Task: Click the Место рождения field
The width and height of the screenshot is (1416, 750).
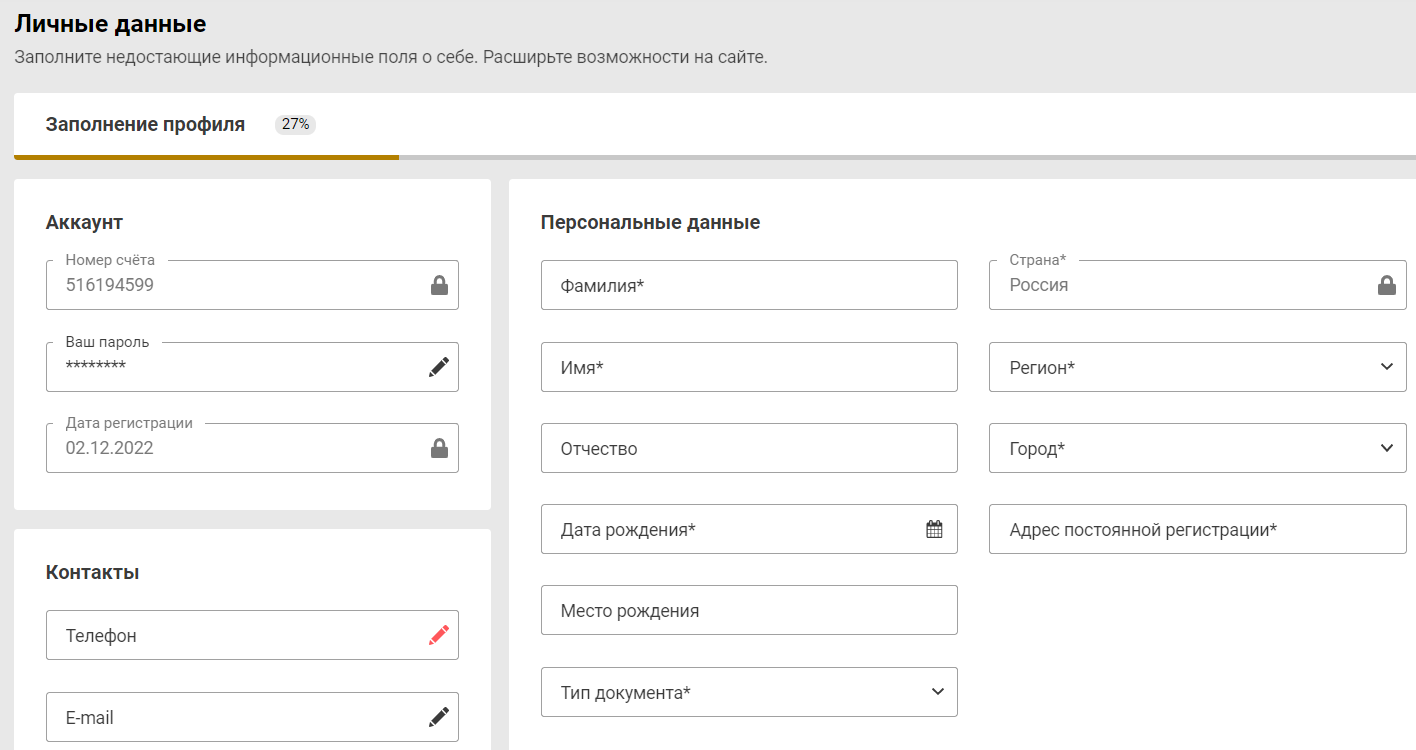Action: (748, 611)
